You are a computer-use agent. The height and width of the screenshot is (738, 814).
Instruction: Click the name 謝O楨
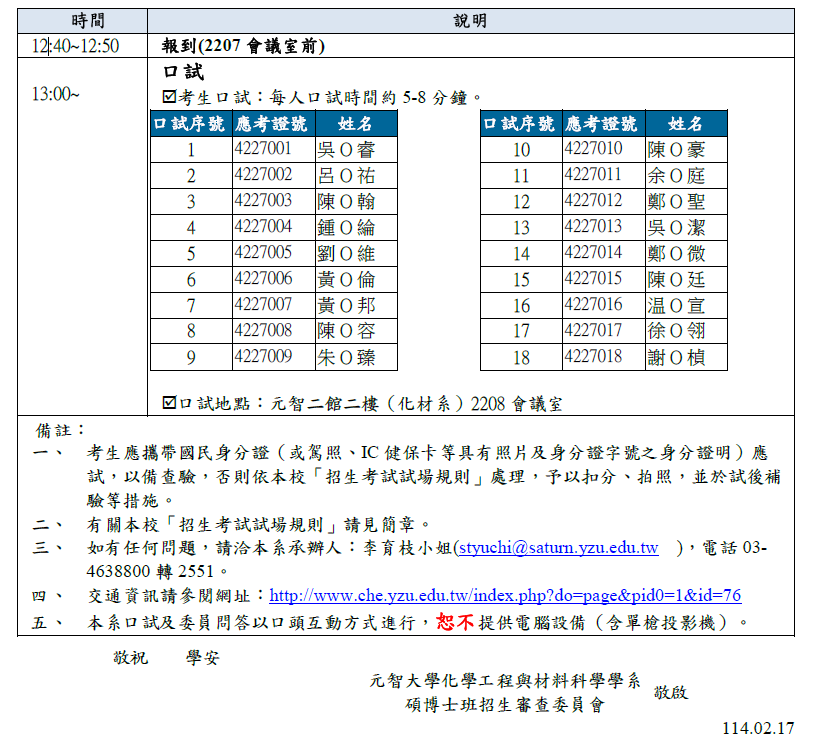point(676,358)
